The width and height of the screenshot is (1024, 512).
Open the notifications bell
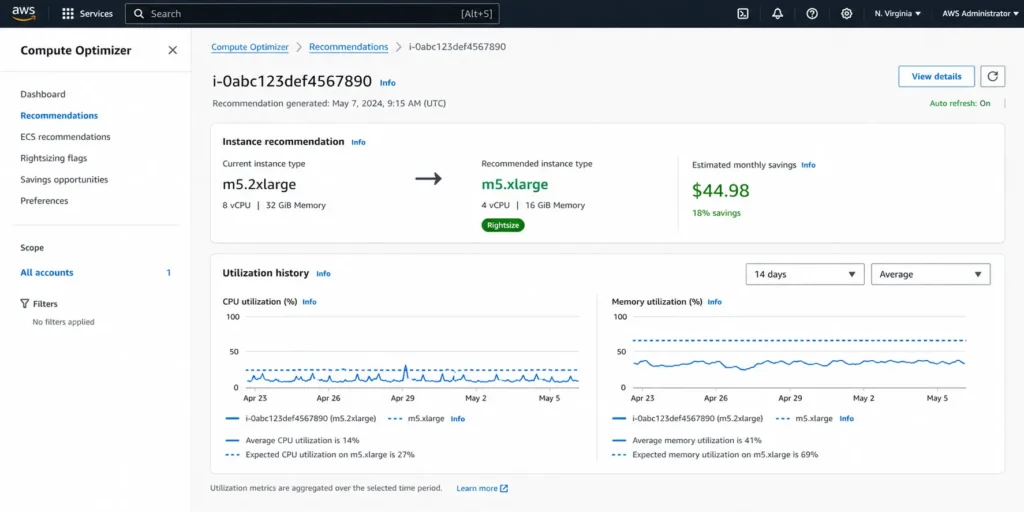point(777,14)
